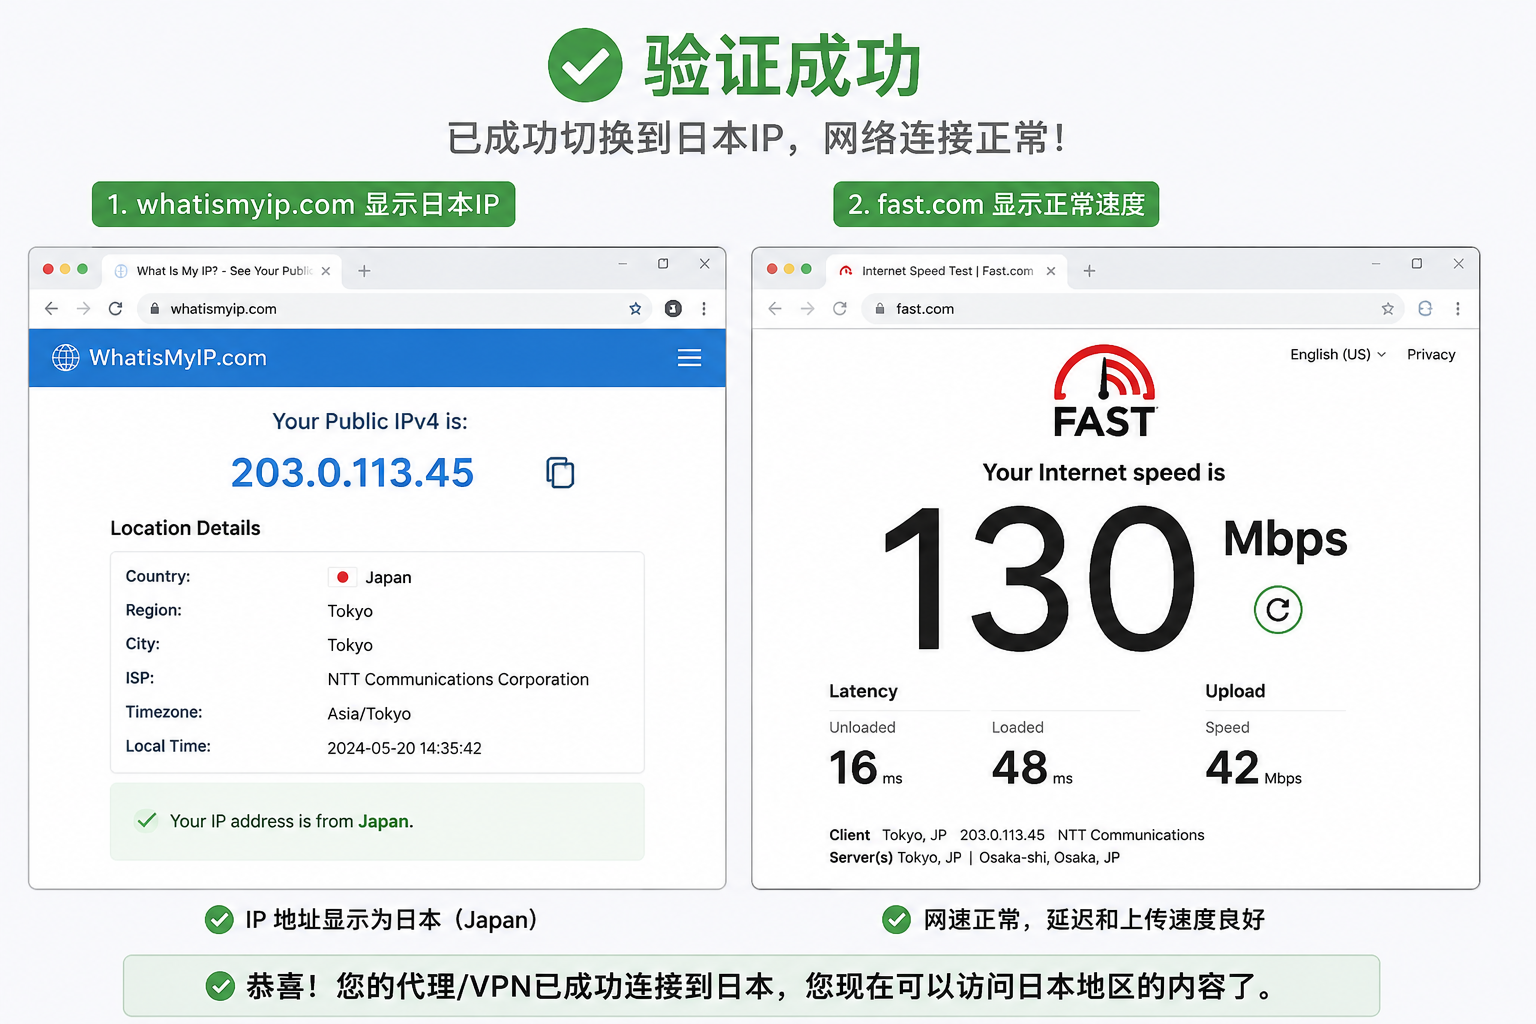The image size is (1536, 1024).
Task: Select the Internet Speed Test | Fast.com tab
Action: click(x=946, y=271)
